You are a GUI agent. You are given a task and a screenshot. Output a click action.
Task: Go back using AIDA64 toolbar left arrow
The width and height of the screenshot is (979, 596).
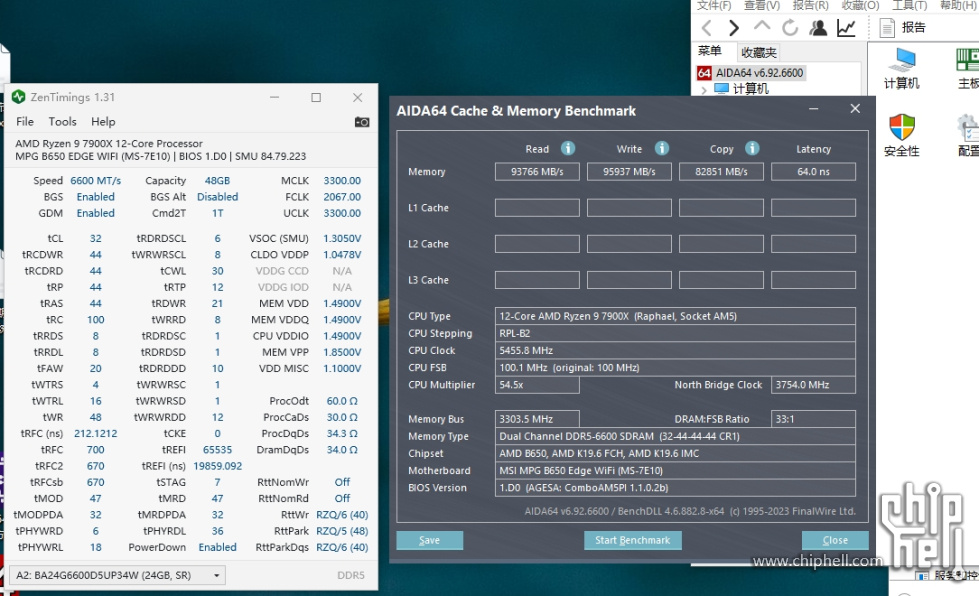point(707,28)
